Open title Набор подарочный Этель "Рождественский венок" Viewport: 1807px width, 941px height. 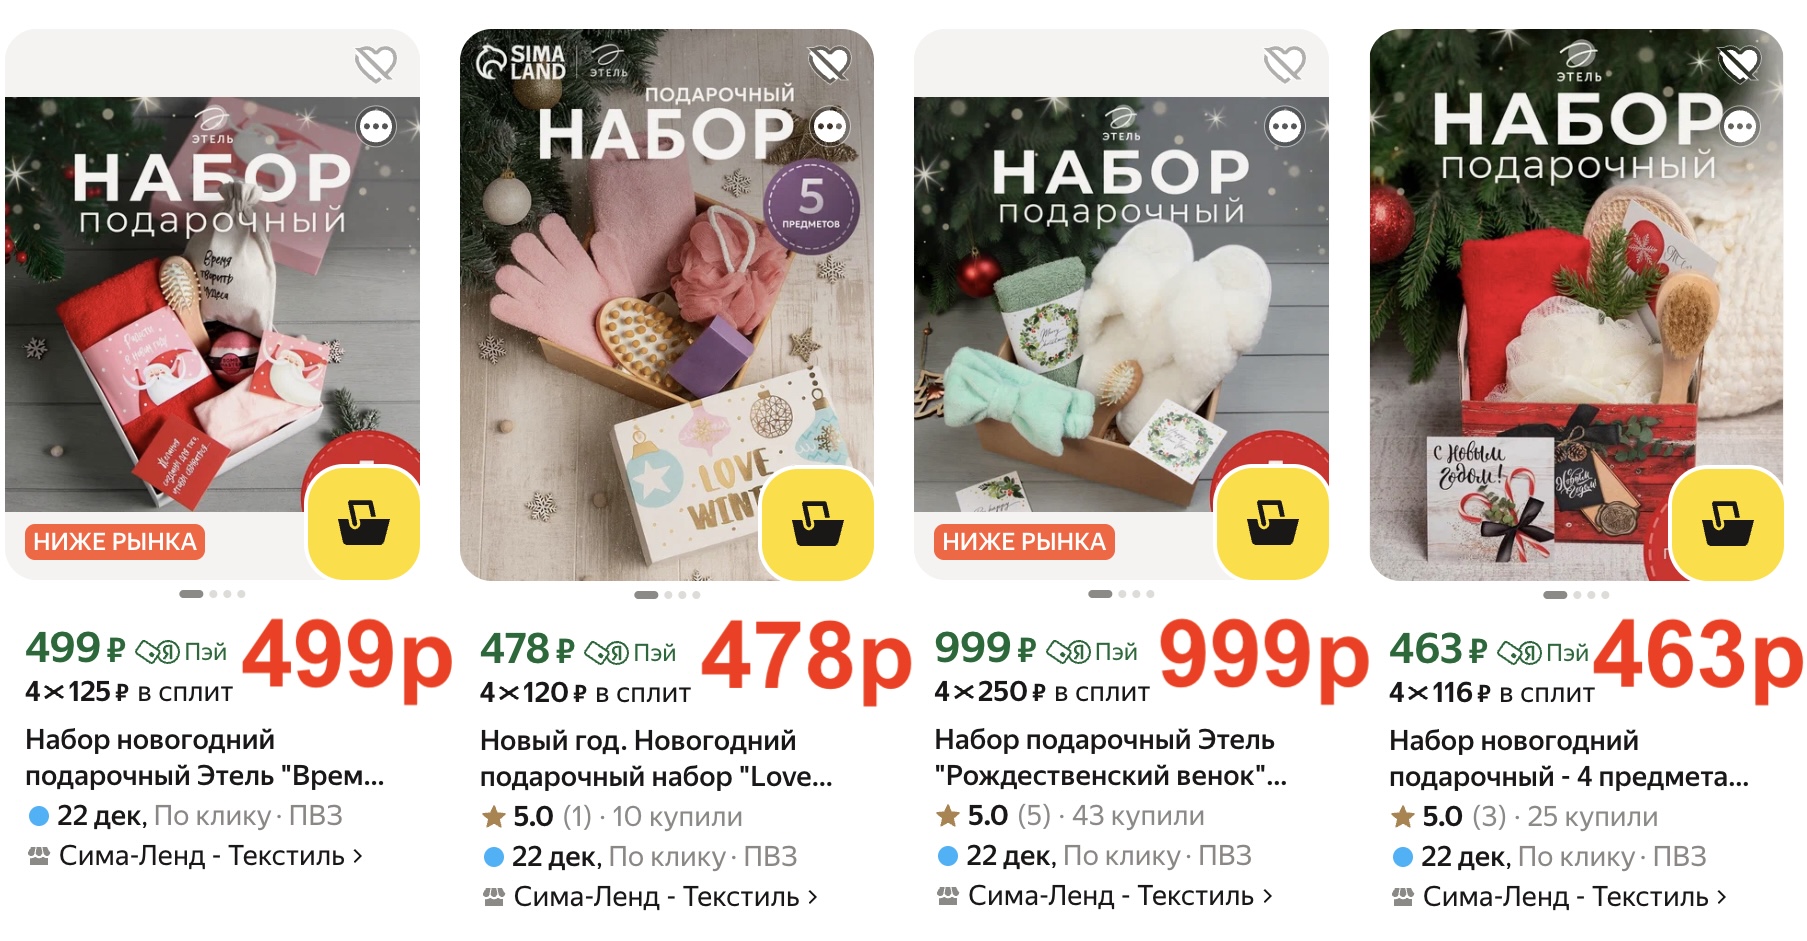pyautogui.click(x=1111, y=758)
